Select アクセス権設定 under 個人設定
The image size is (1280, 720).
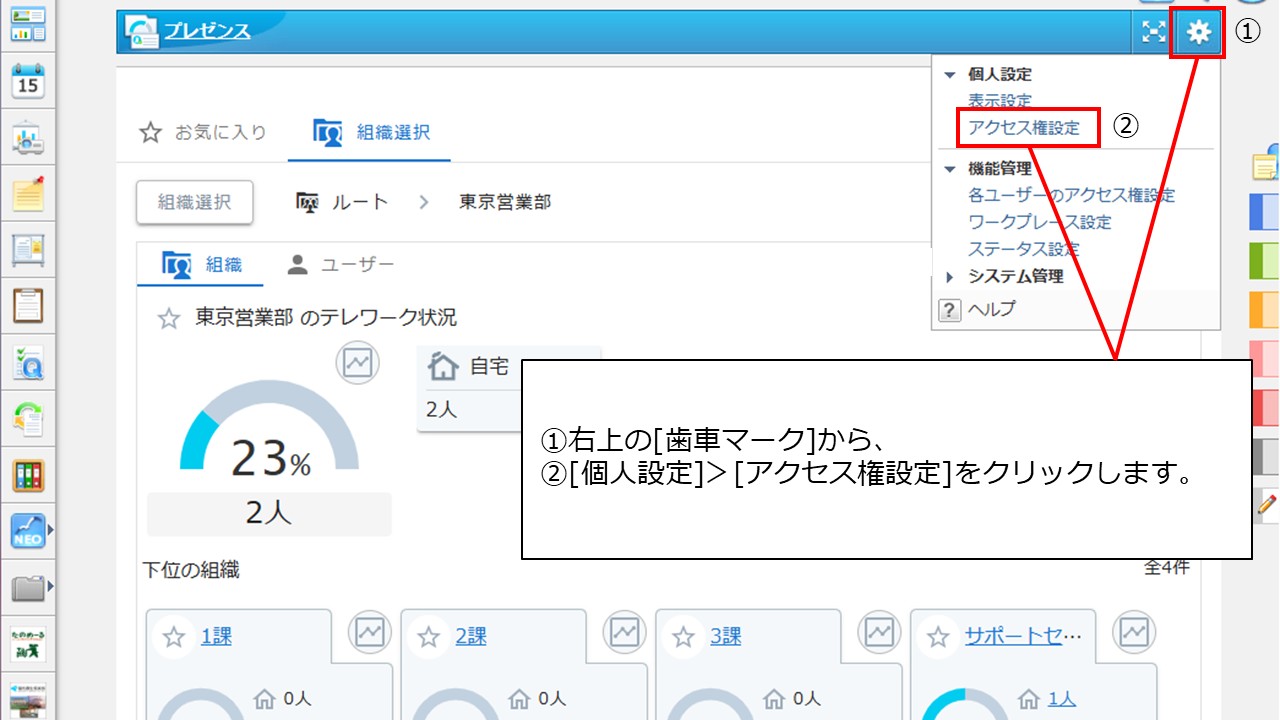[1024, 129]
